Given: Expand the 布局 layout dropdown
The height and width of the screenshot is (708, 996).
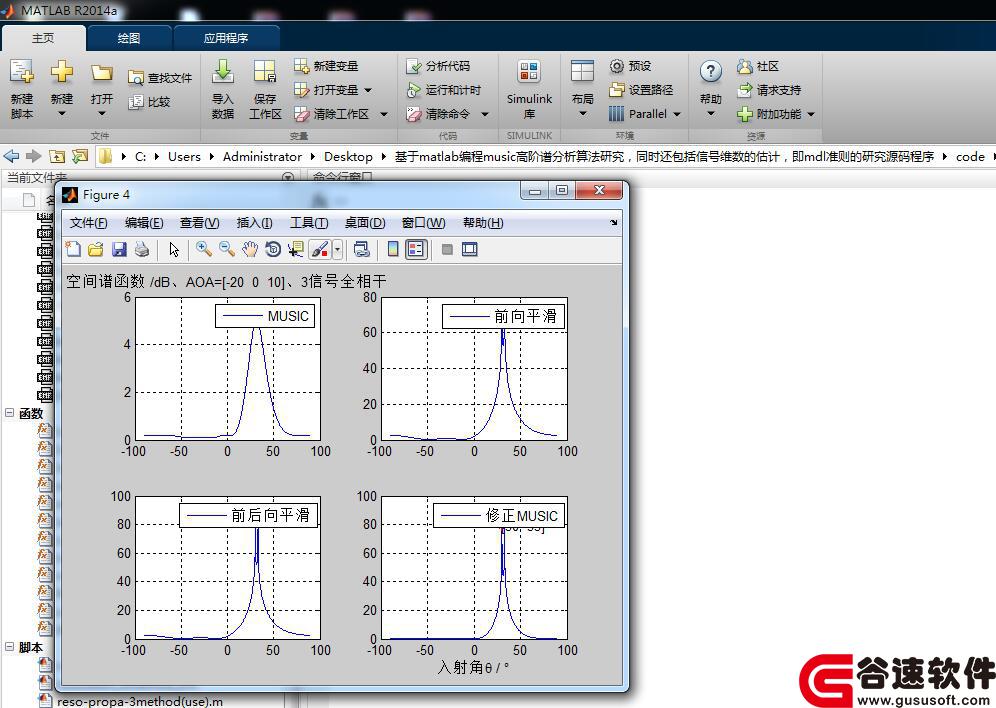Looking at the screenshot, I should (582, 114).
